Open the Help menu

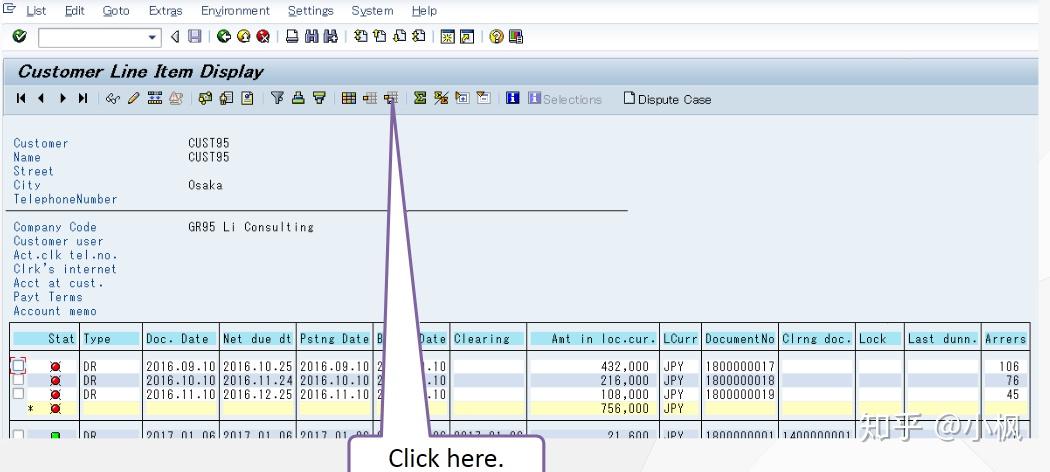click(x=424, y=11)
